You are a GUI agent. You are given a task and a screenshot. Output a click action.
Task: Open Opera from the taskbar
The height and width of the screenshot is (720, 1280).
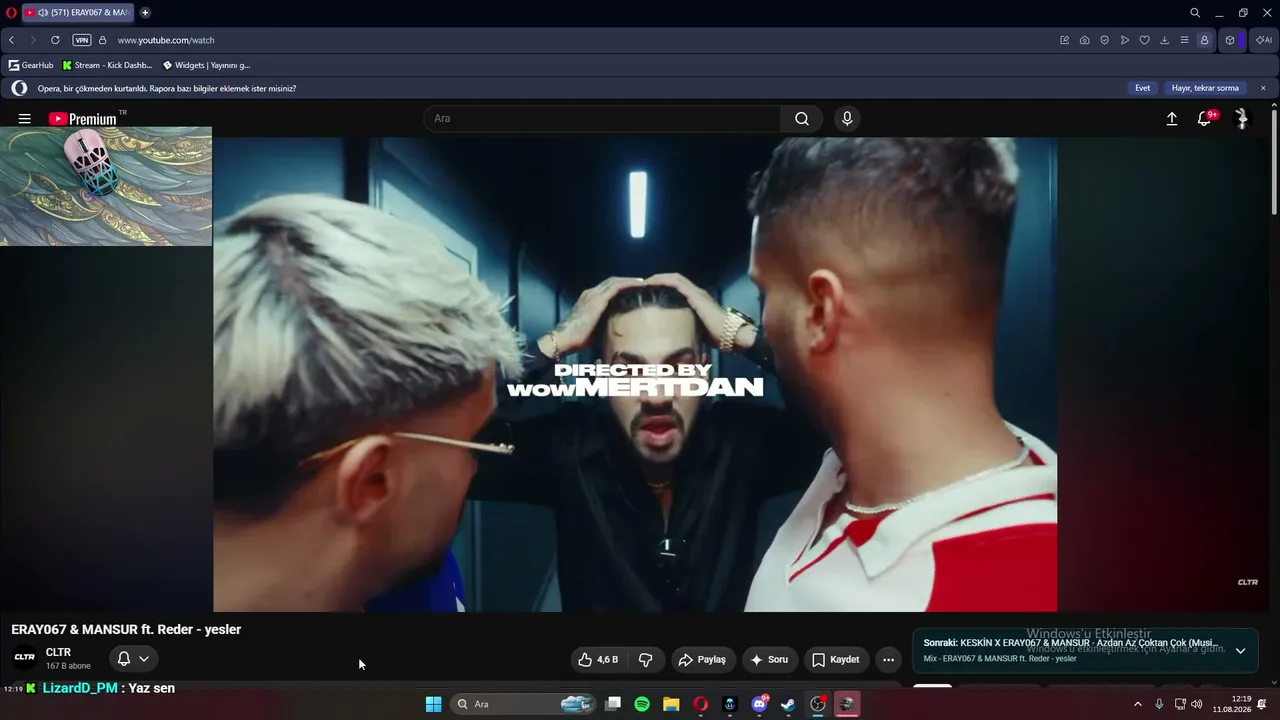[701, 704]
